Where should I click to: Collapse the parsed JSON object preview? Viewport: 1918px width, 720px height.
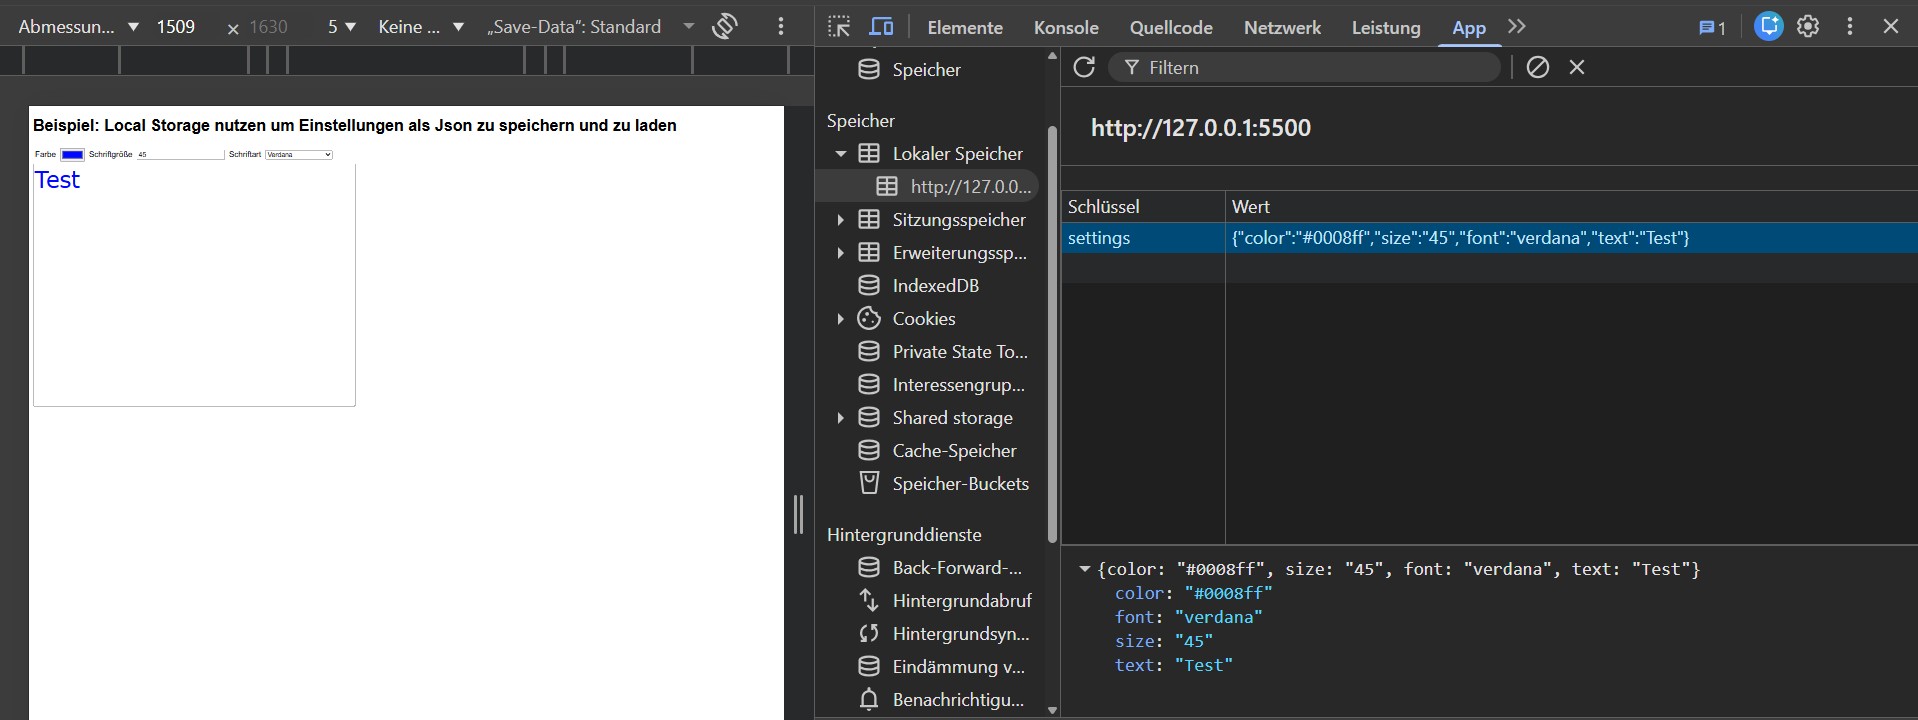[x=1084, y=570]
